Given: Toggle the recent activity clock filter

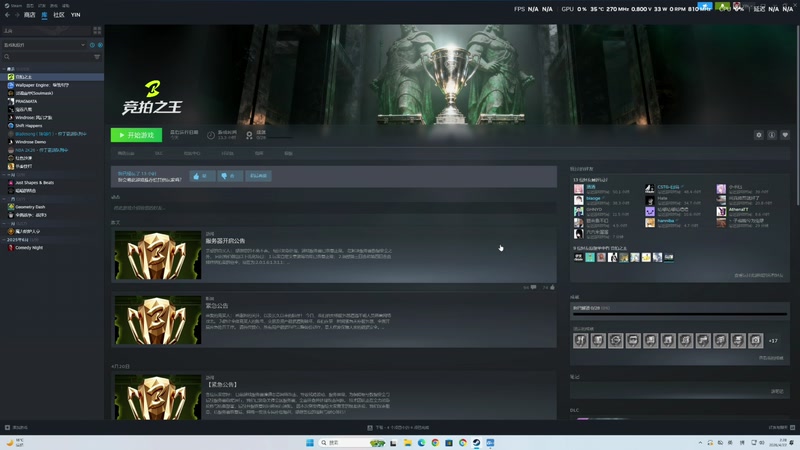Looking at the screenshot, I should [92, 45].
